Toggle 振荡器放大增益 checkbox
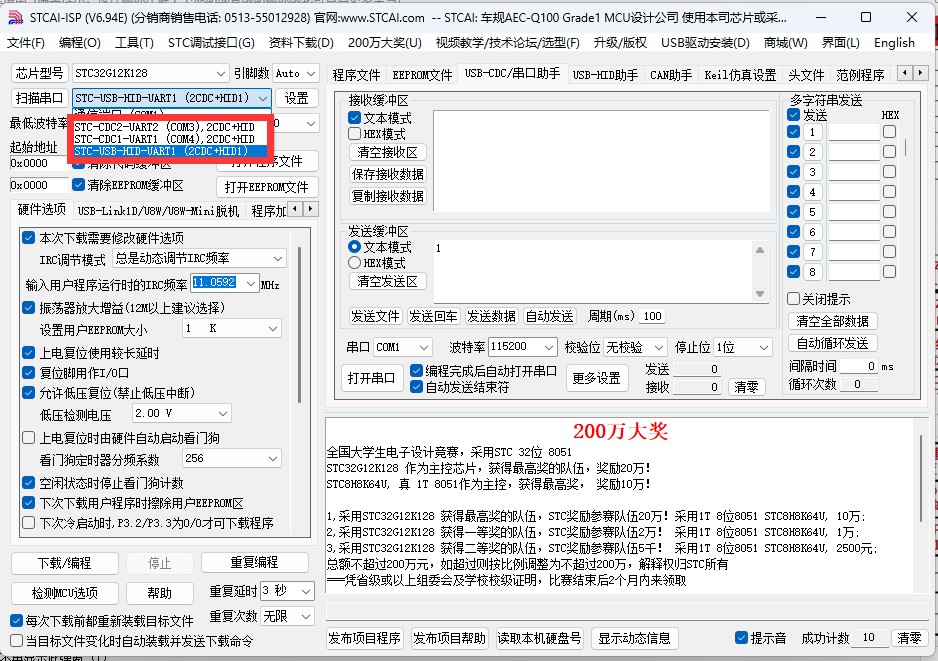 click(28, 307)
